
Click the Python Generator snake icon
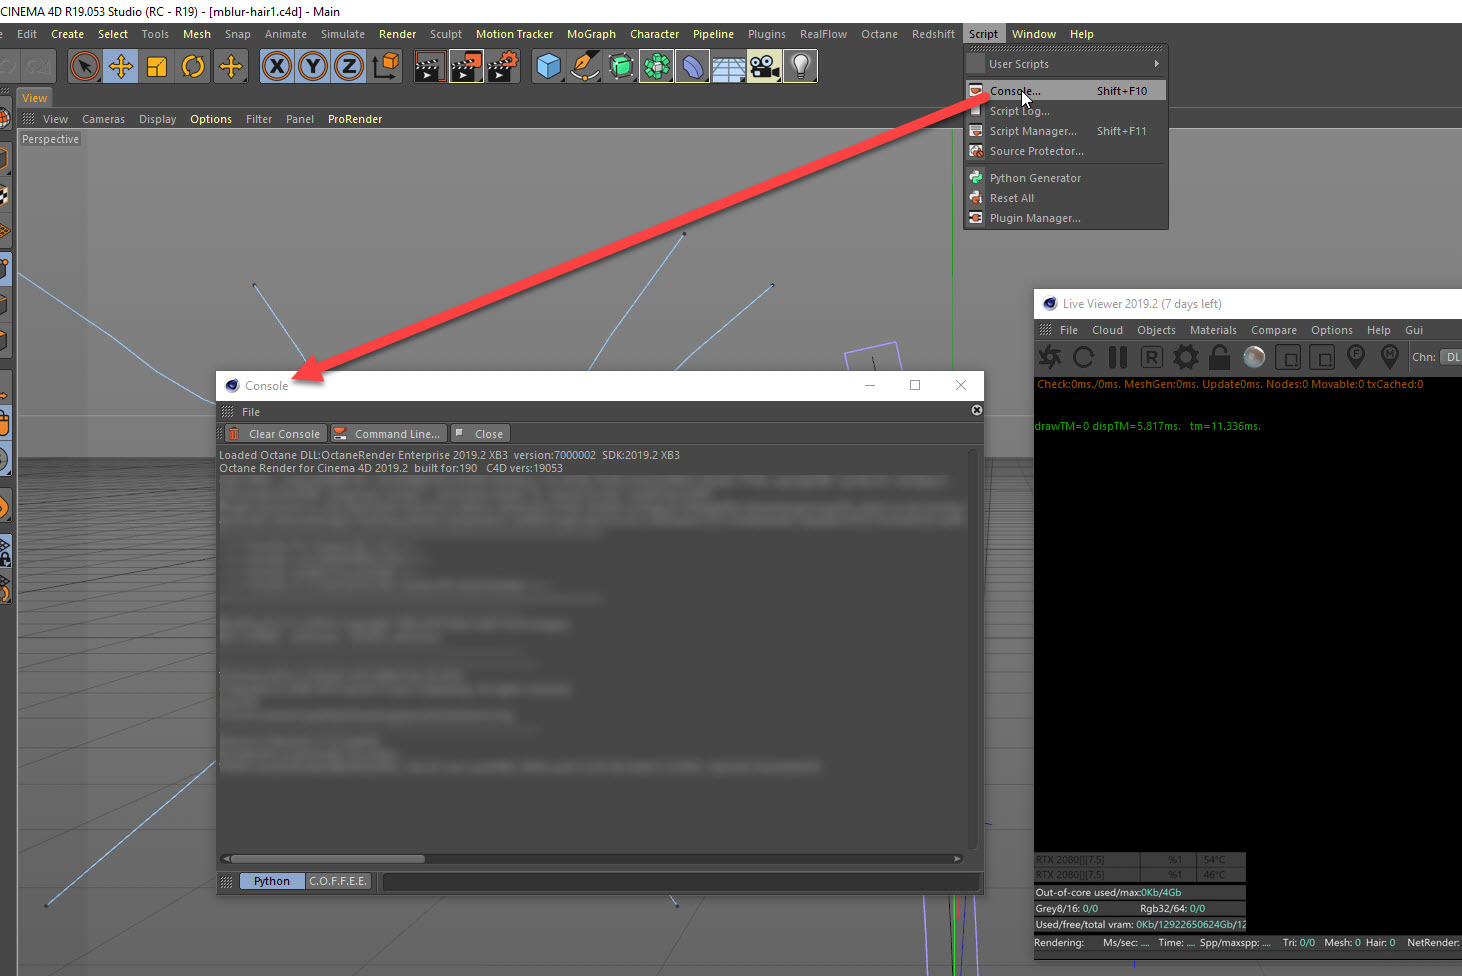pyautogui.click(x=976, y=178)
